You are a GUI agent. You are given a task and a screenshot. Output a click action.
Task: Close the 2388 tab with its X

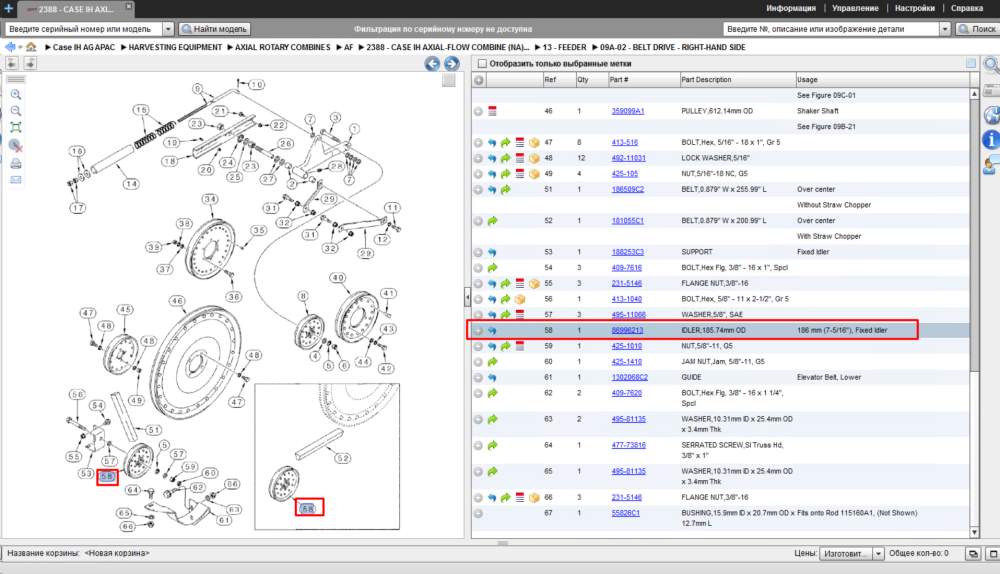tap(128, 6)
